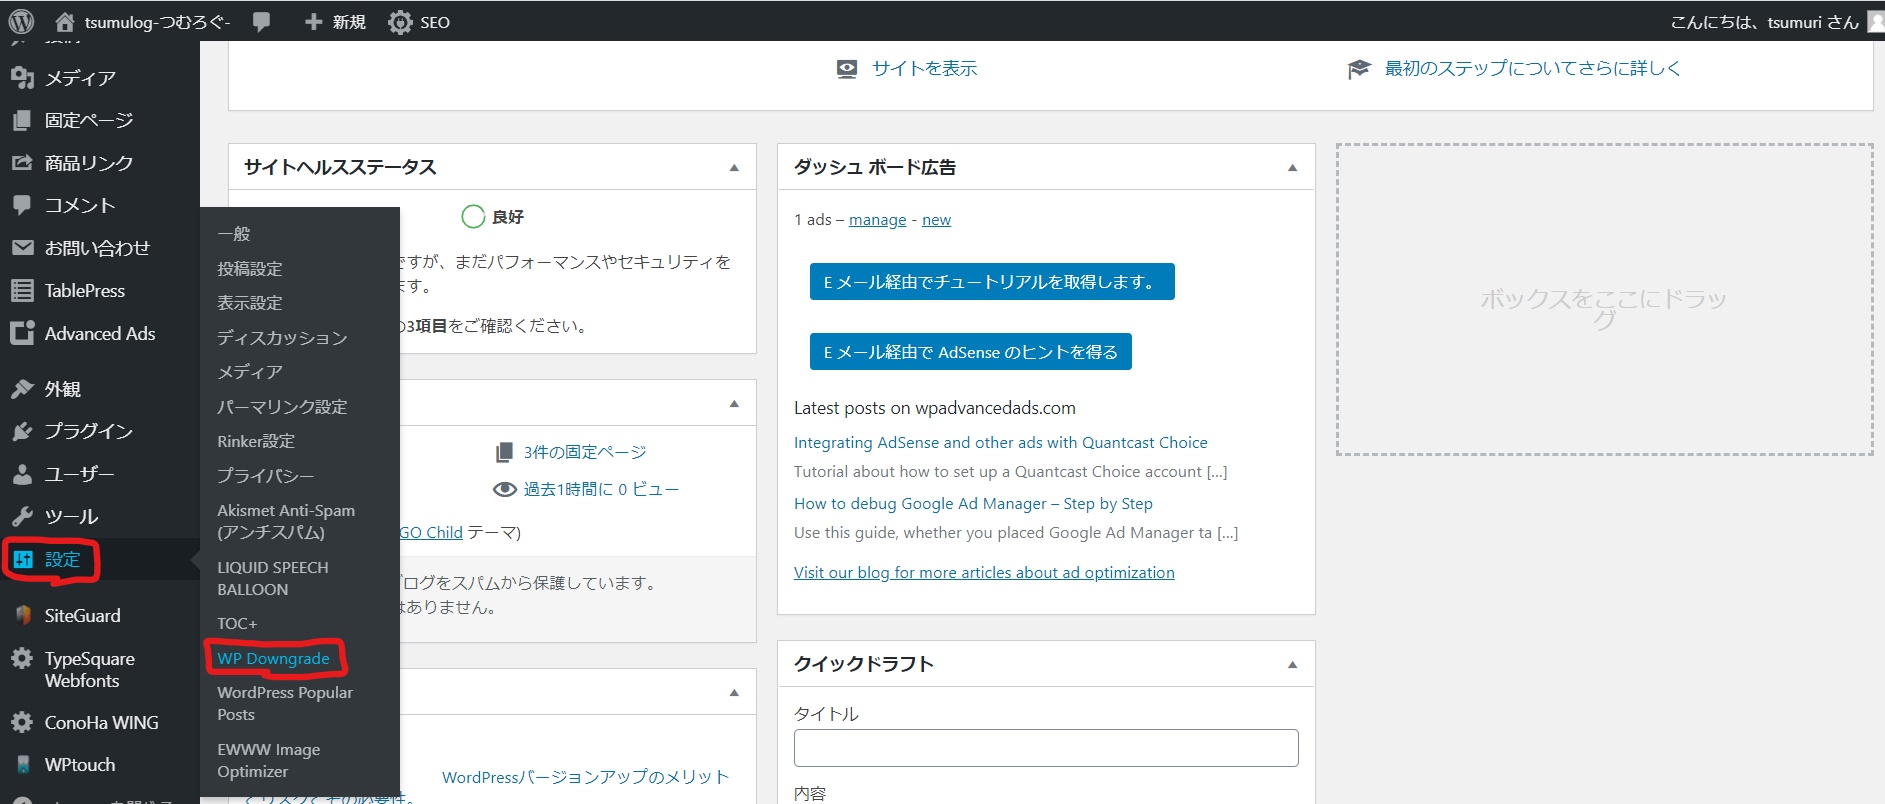The width and height of the screenshot is (1885, 804).
Task: Click the manage ads link
Action: (x=878, y=220)
